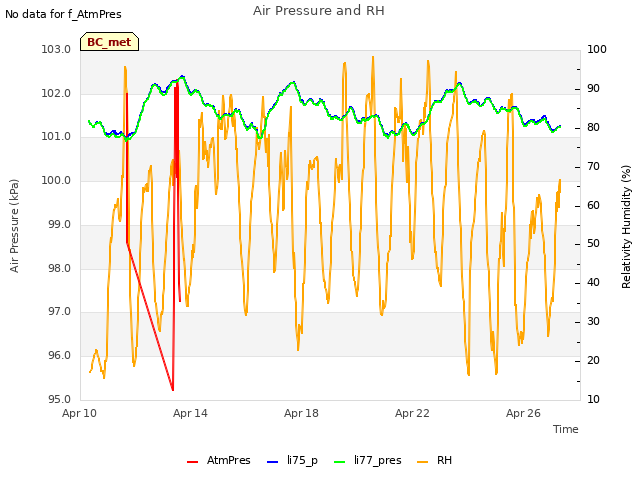Click the red AtmPres legend swatch
This screenshot has width=640, height=480.
tap(192, 462)
